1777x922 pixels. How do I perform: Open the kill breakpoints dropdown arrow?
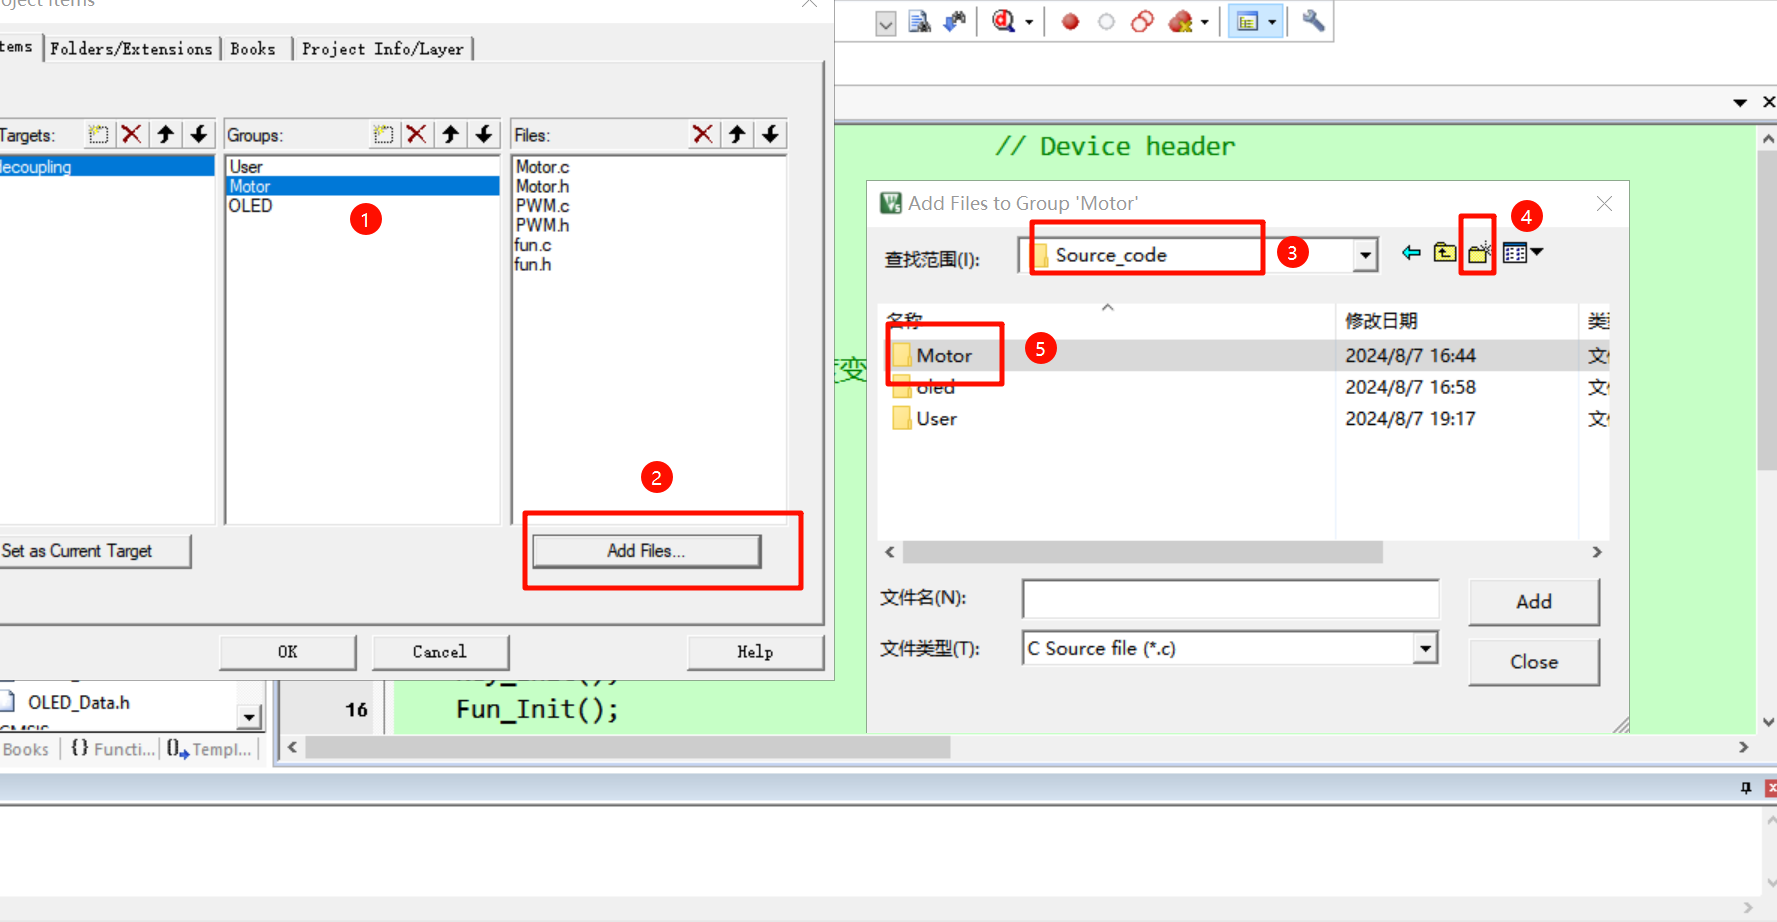tap(1205, 22)
